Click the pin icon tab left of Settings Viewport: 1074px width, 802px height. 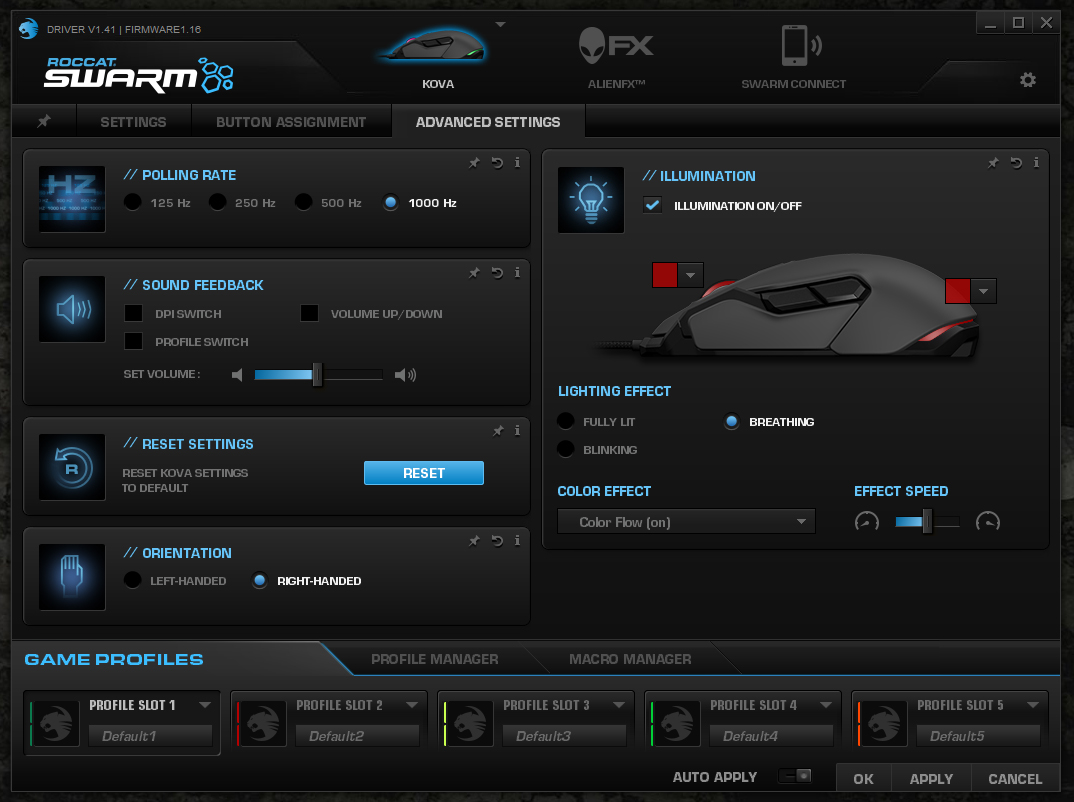tap(44, 121)
